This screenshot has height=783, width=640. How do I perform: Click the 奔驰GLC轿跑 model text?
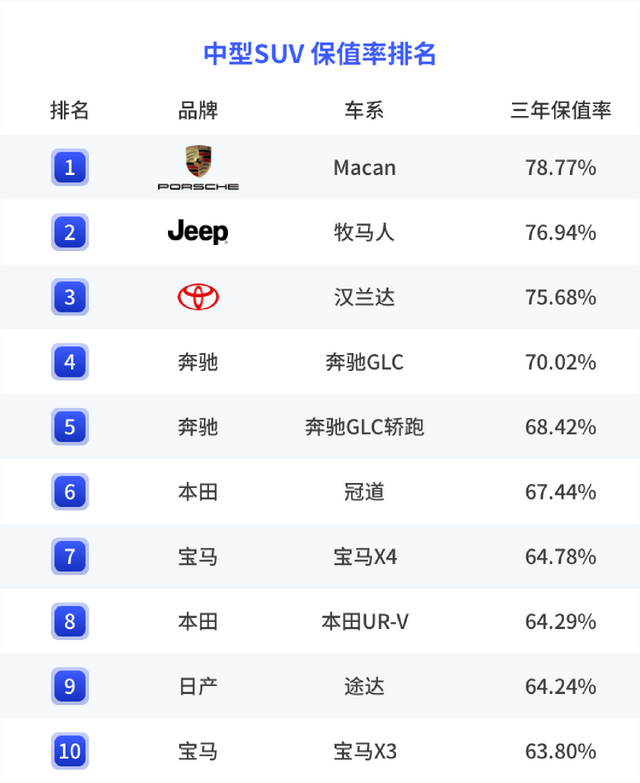[364, 427]
